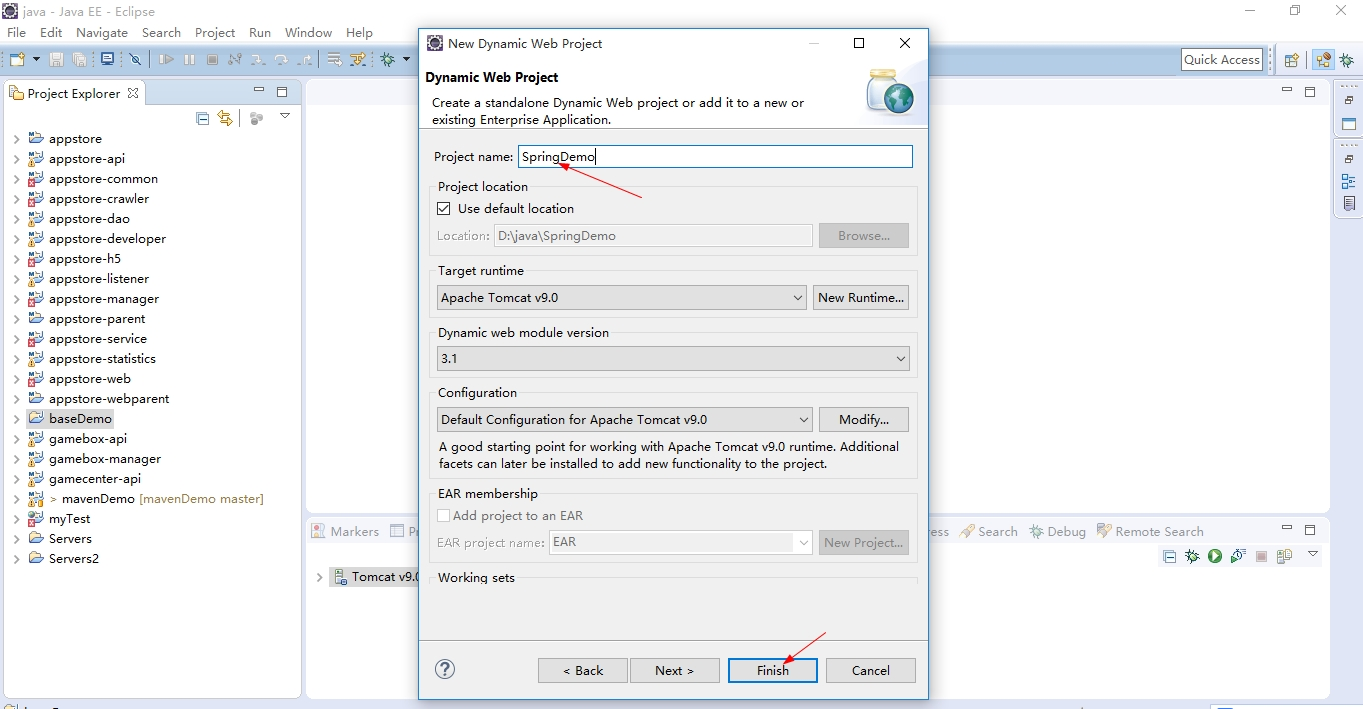Uncheck Use default location checkbox
This screenshot has width=1363, height=709.
[444, 209]
